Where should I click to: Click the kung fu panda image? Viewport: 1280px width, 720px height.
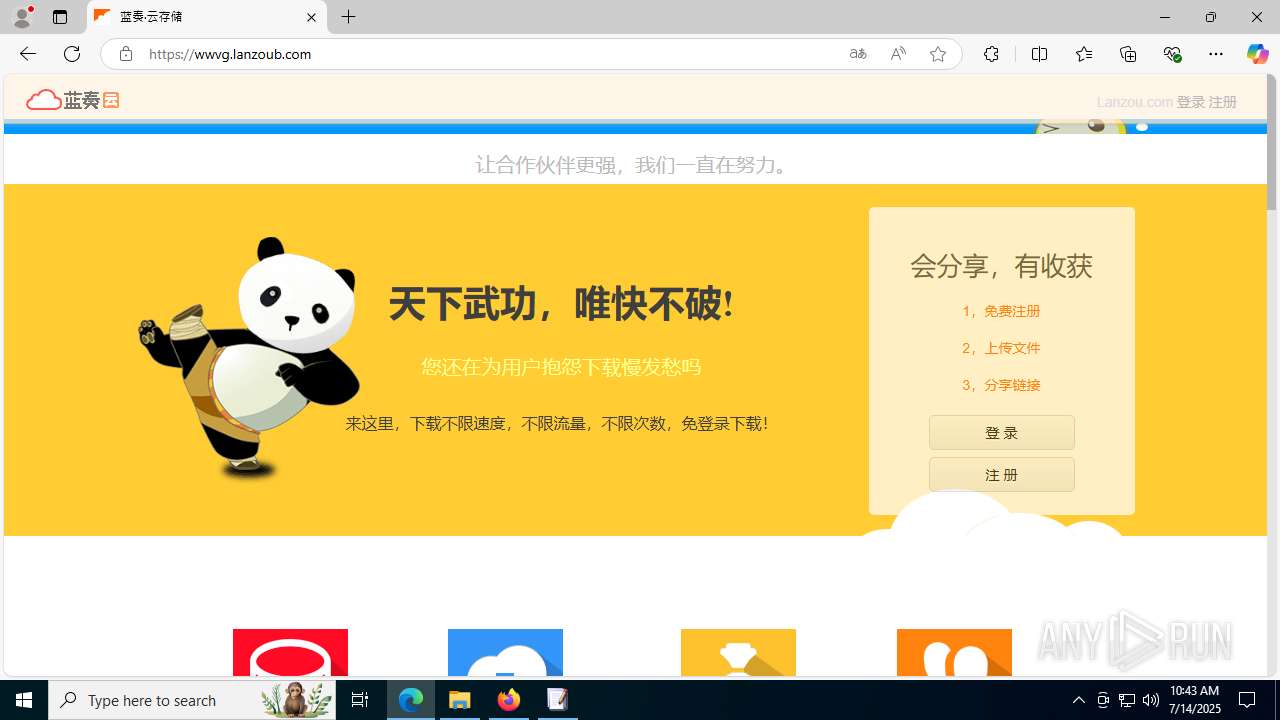tap(249, 358)
